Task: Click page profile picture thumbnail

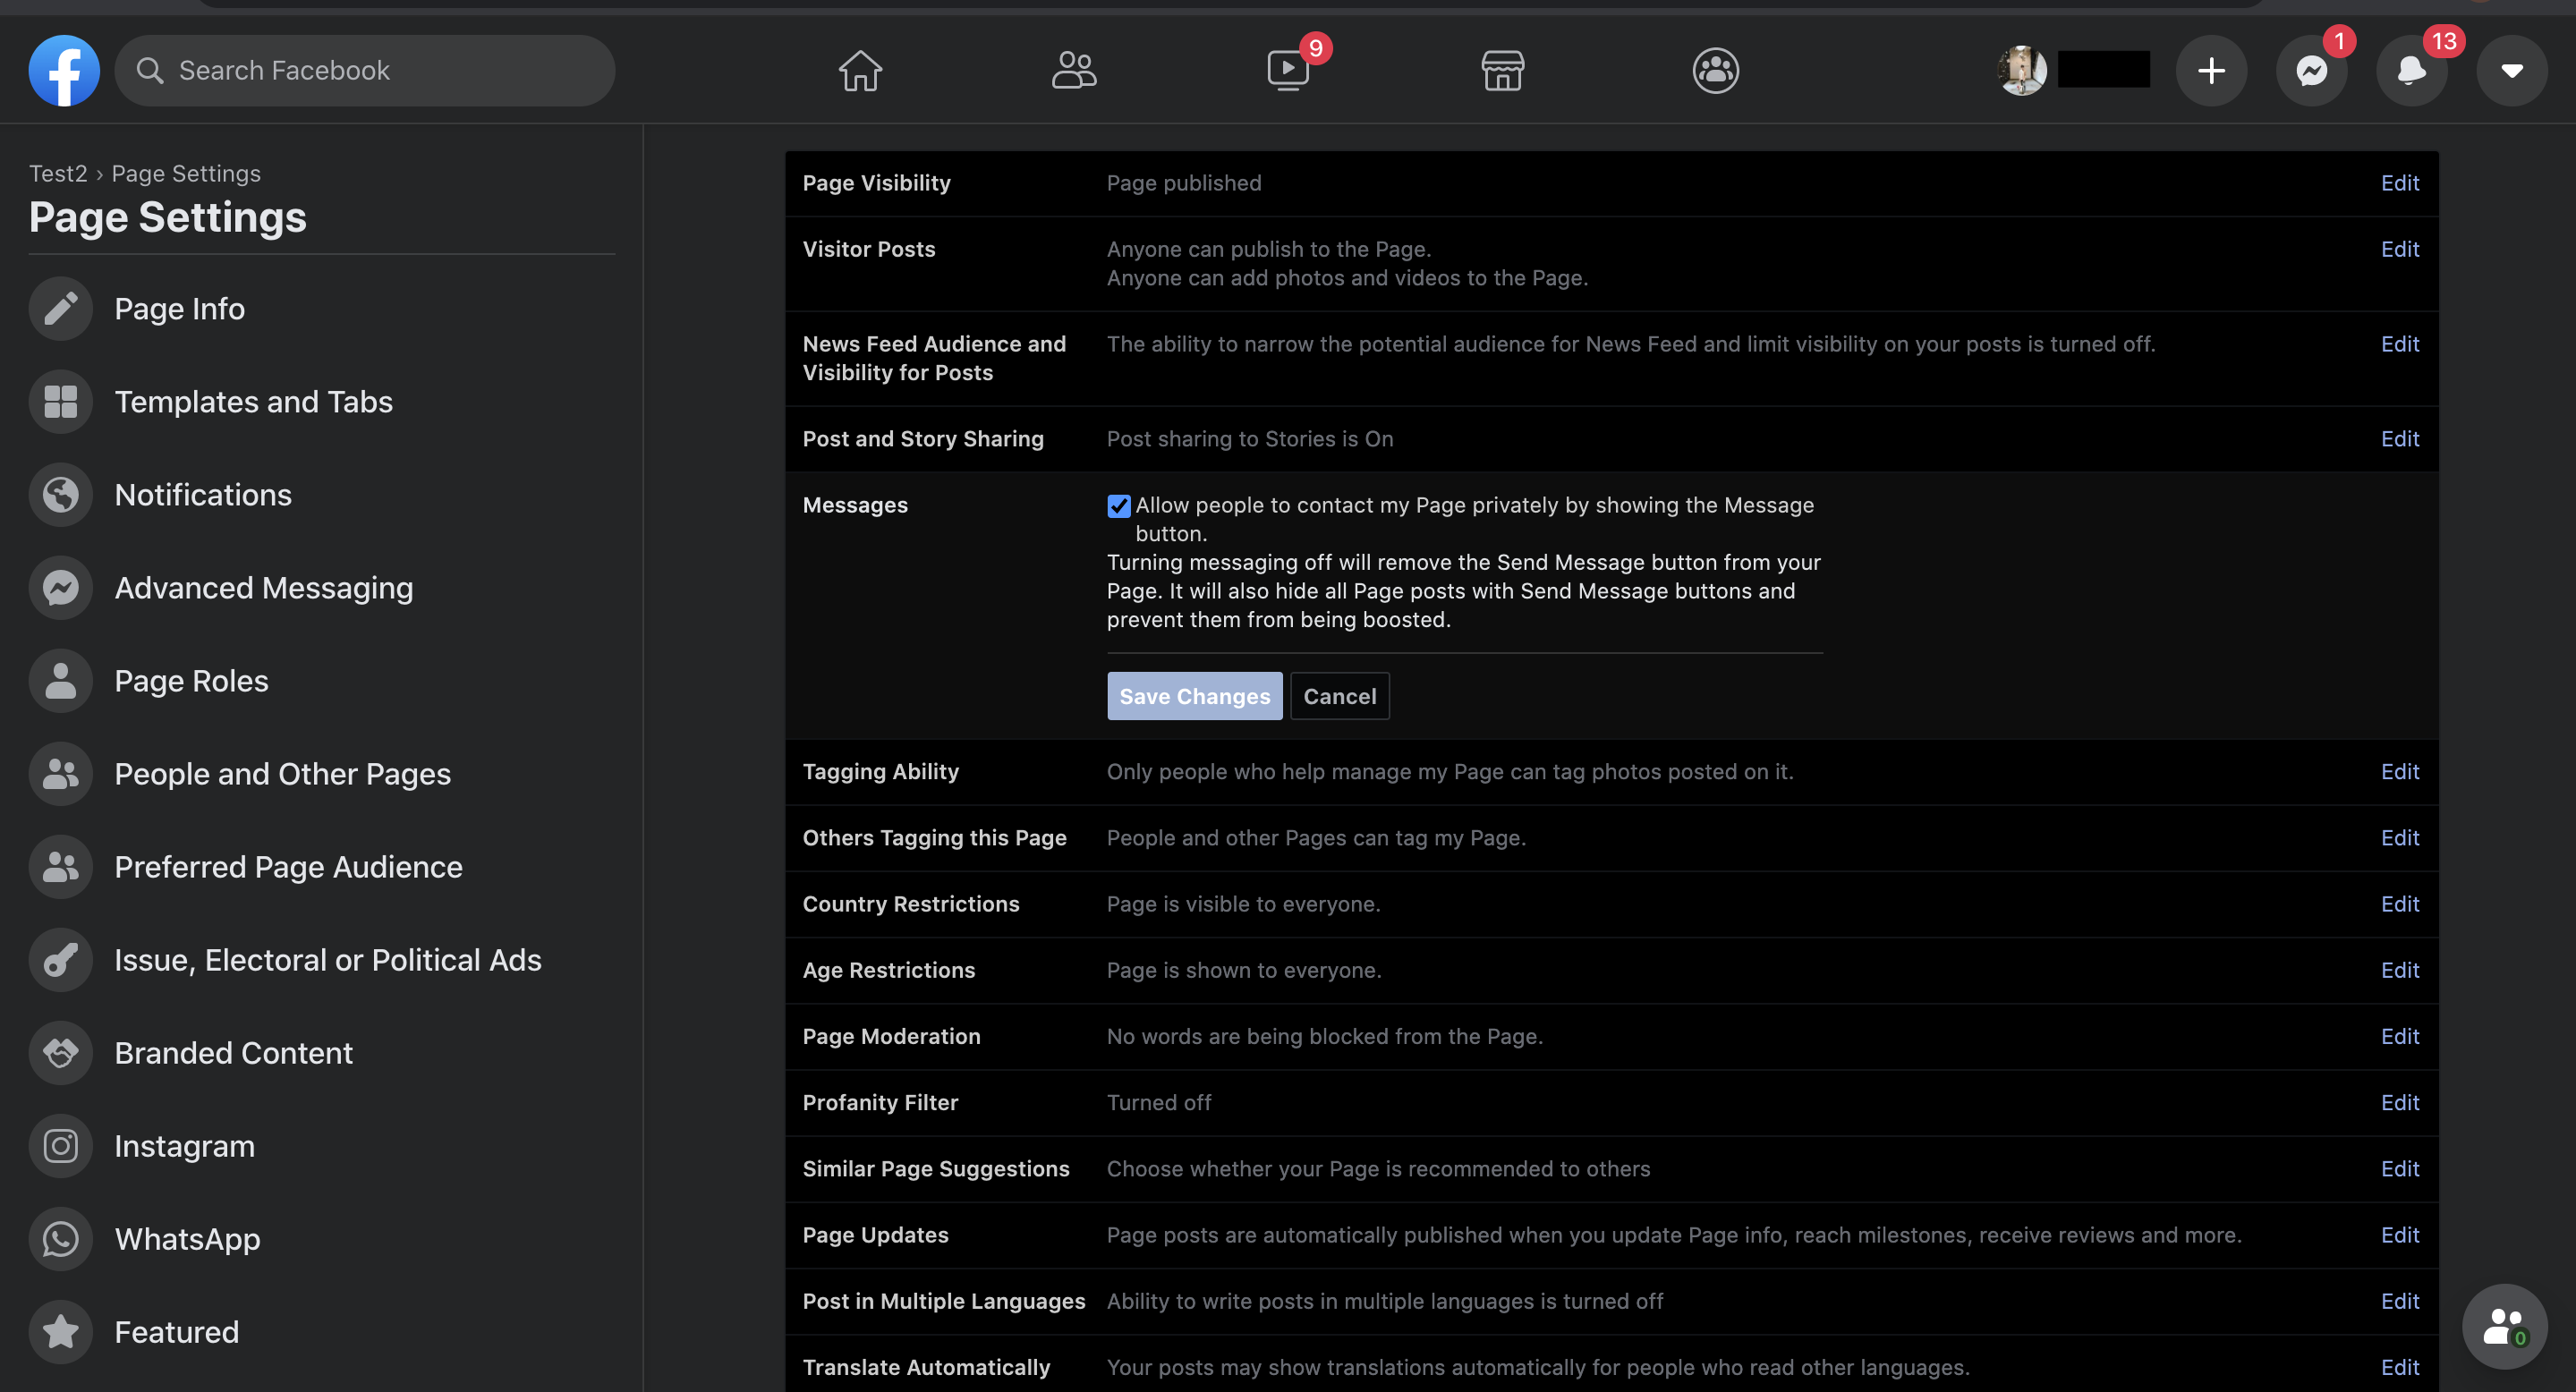Action: pos(2024,69)
